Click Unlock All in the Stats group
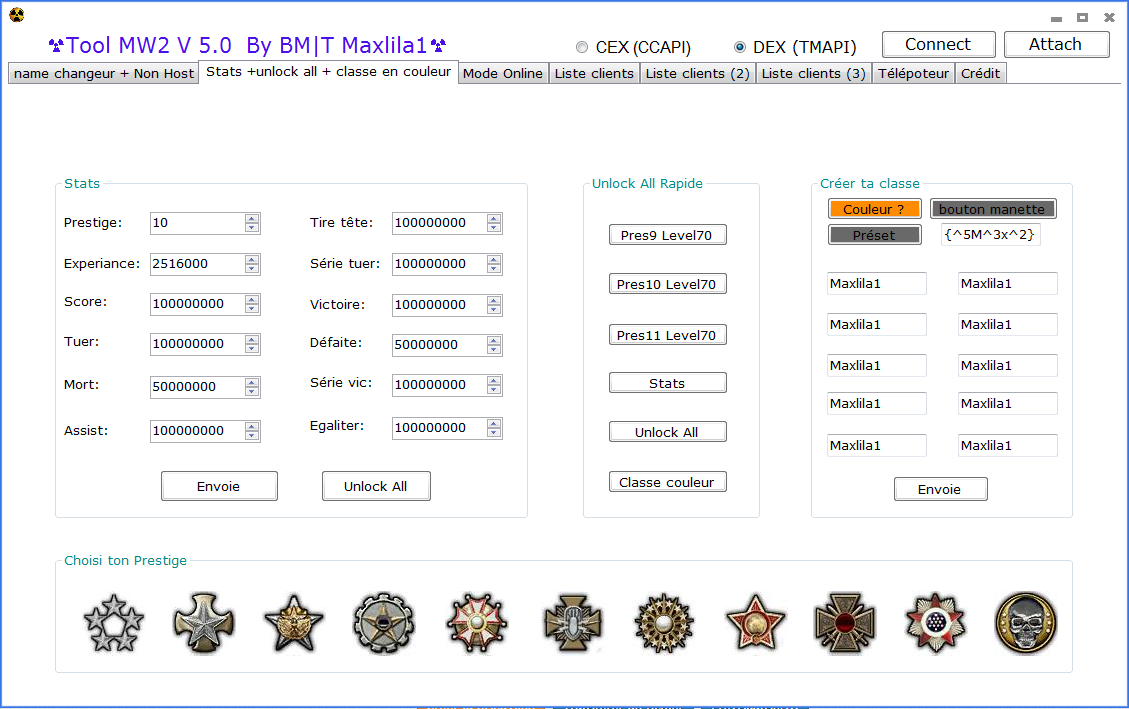The image size is (1129, 709). [x=376, y=487]
